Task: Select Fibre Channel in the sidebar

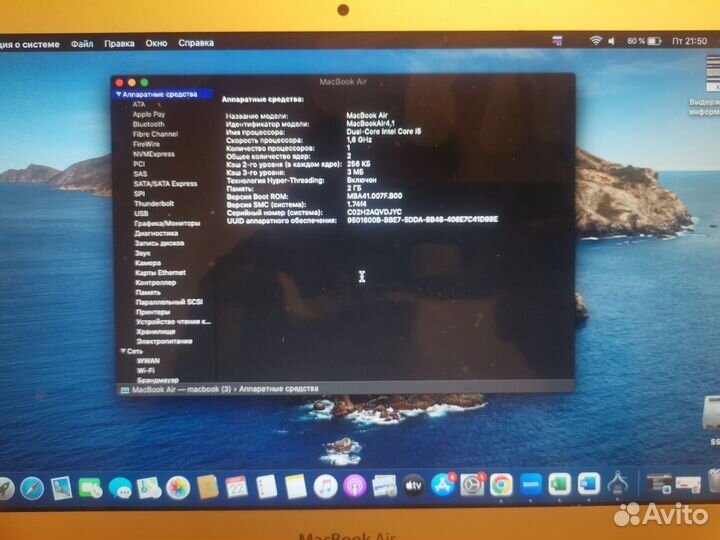Action: 155,134
